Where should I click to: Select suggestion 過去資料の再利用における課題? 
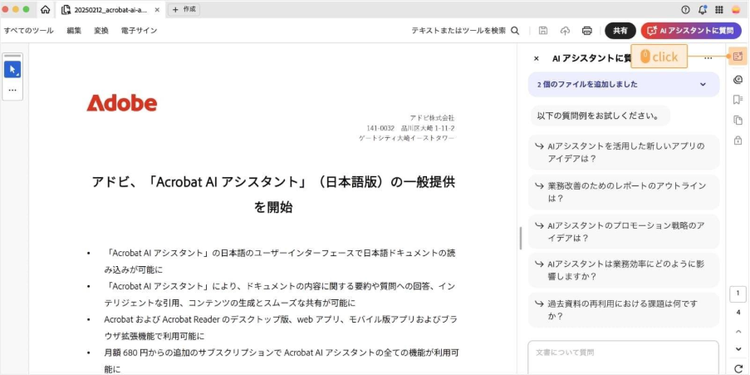624,310
